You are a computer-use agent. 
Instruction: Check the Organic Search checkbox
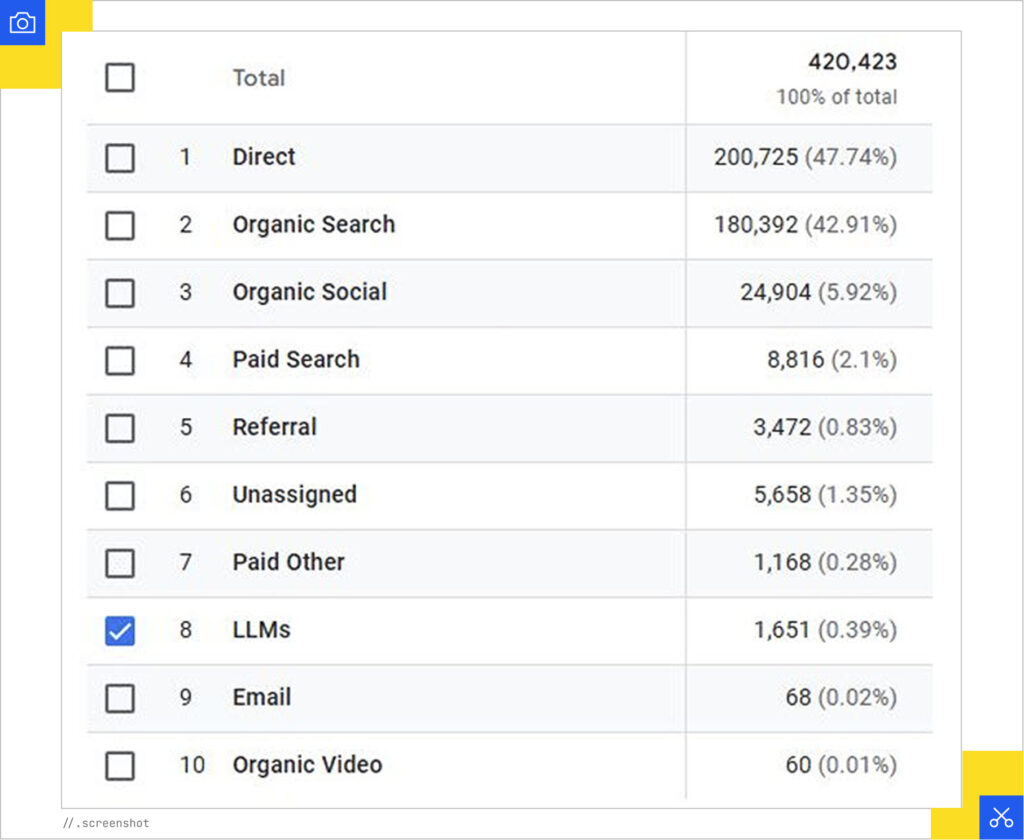[120, 225]
